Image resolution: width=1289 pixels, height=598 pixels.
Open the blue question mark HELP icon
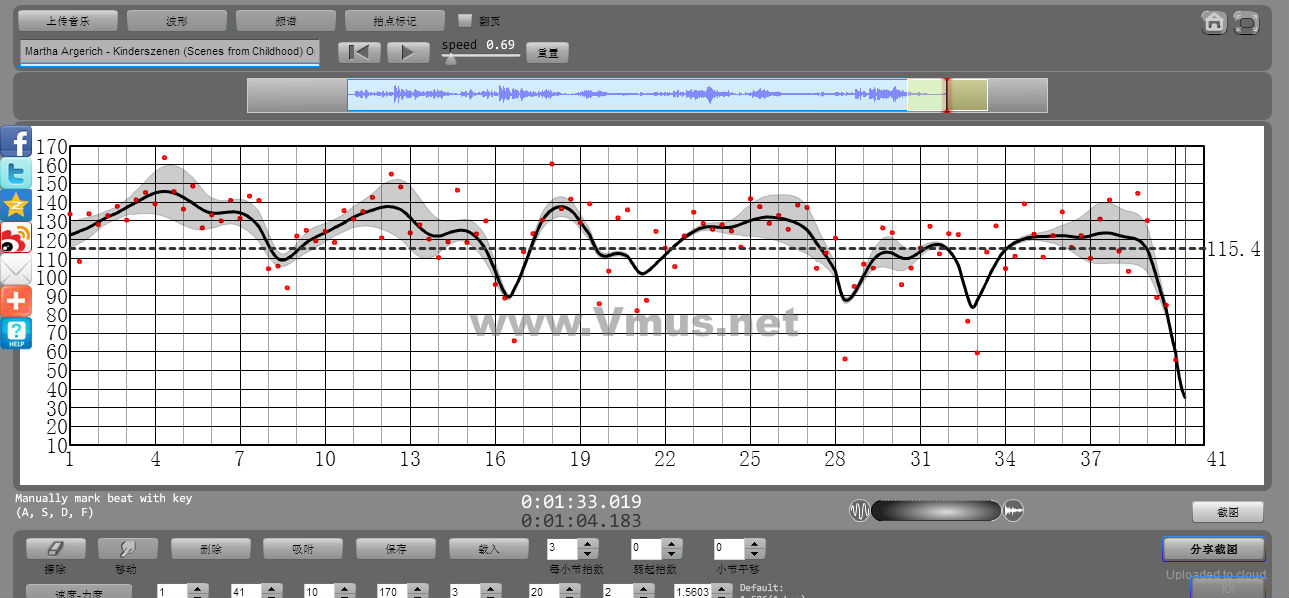[x=16, y=333]
